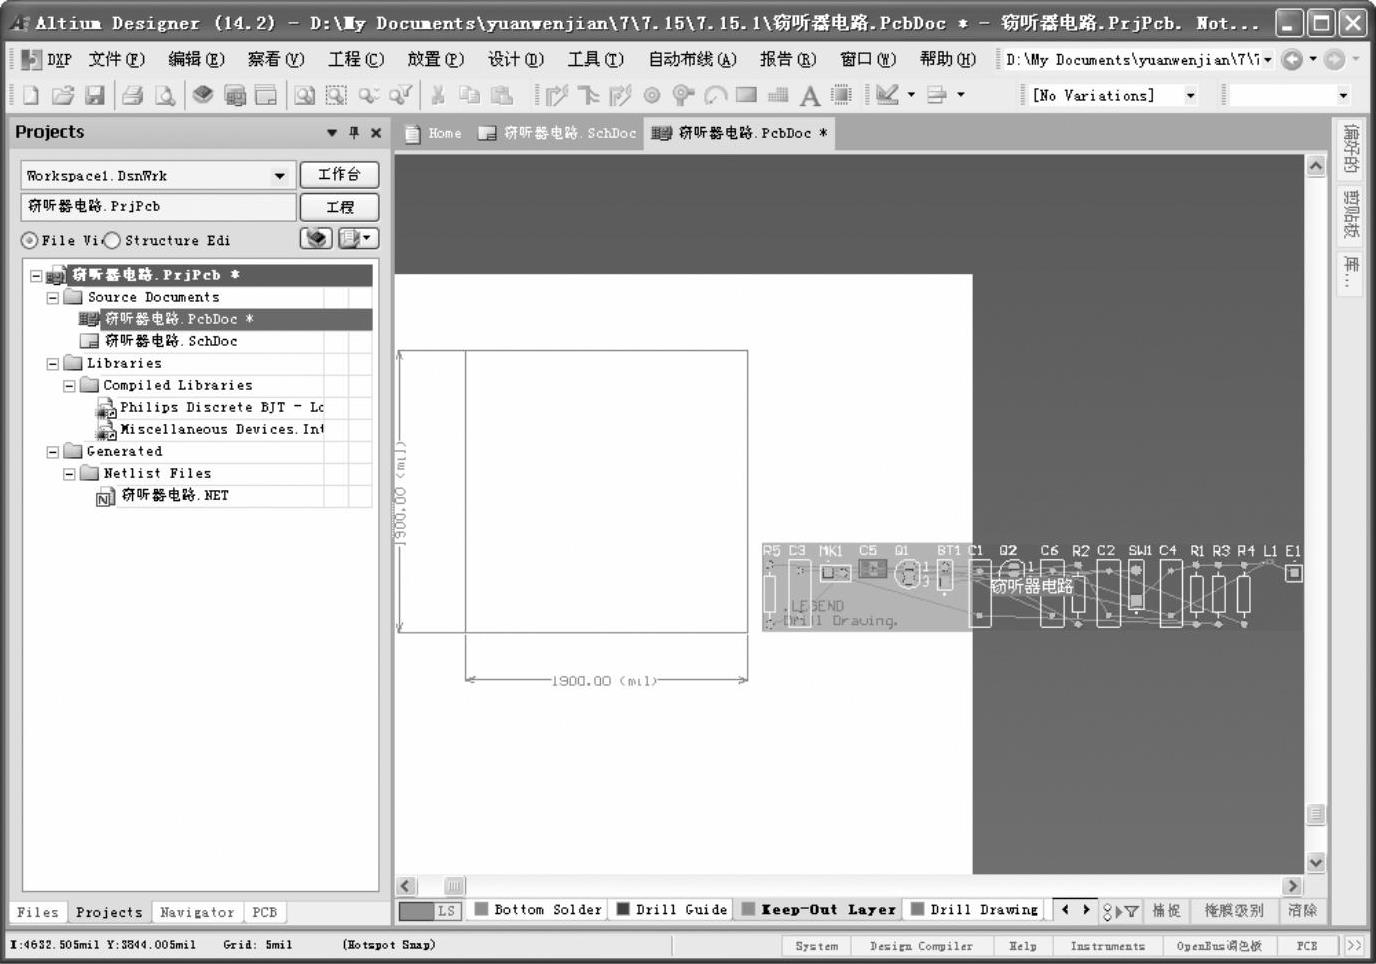The width and height of the screenshot is (1376, 964).
Task: Click the 工程 button in Projects panel
Action: (339, 207)
